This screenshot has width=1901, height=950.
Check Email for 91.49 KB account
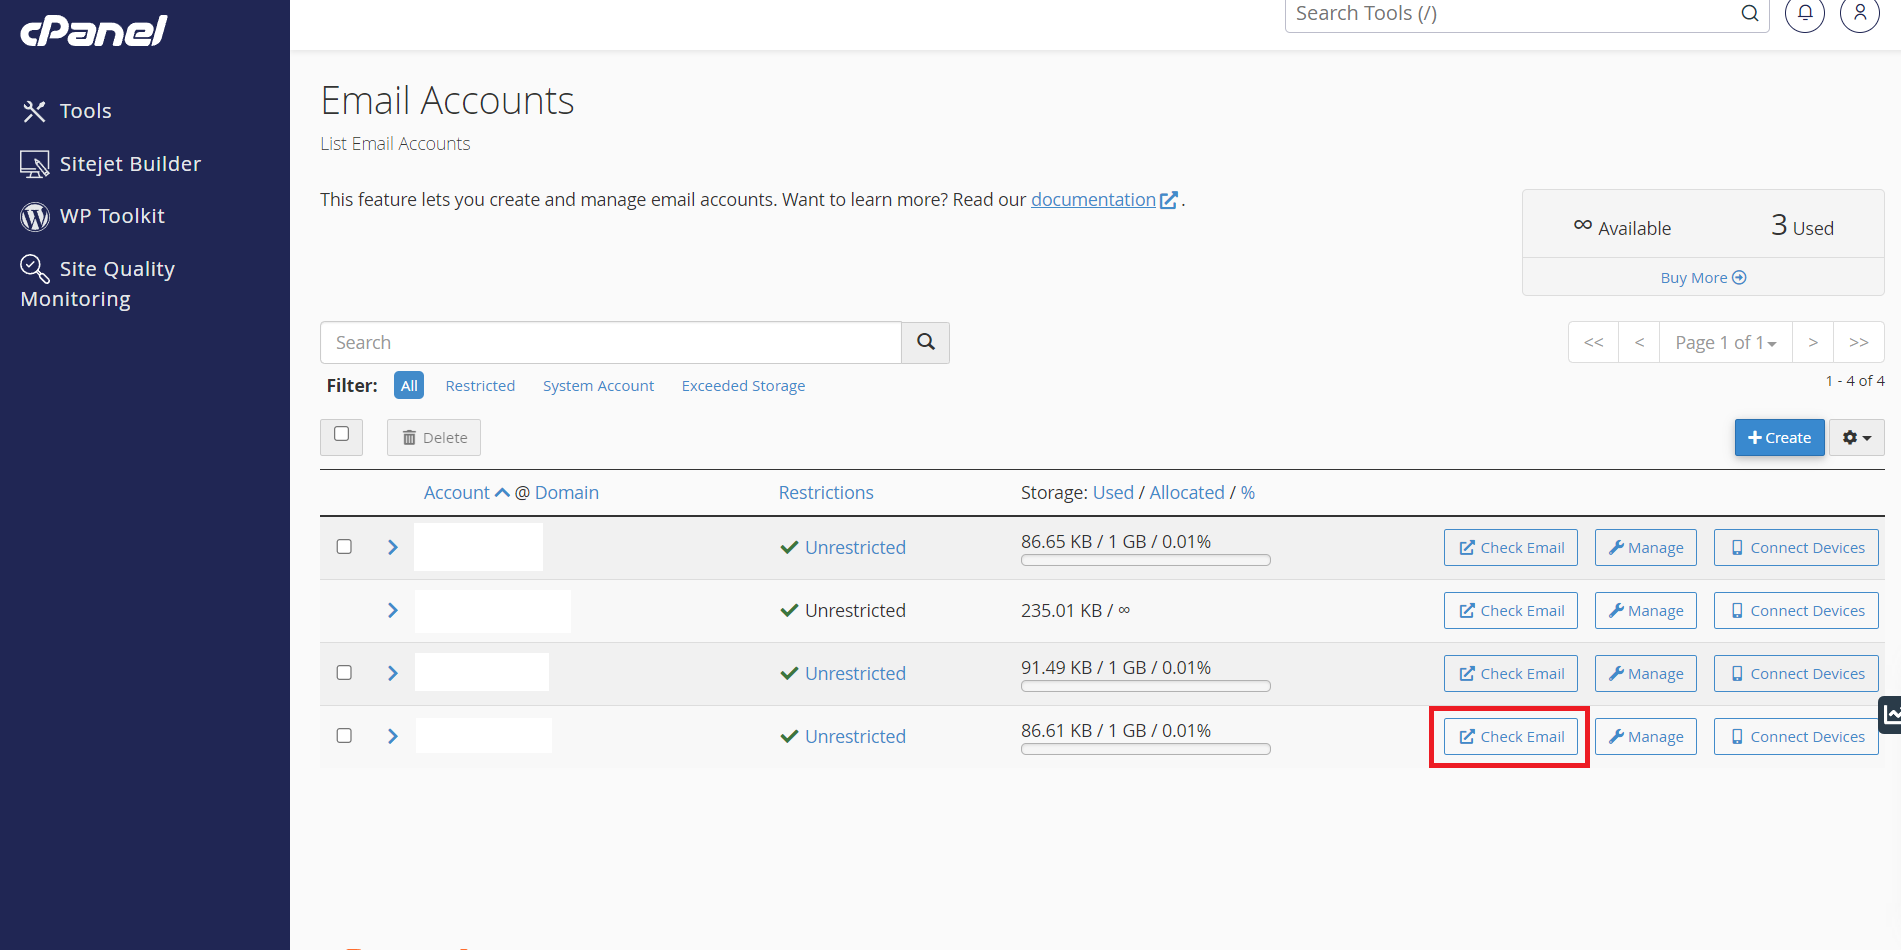click(x=1511, y=673)
